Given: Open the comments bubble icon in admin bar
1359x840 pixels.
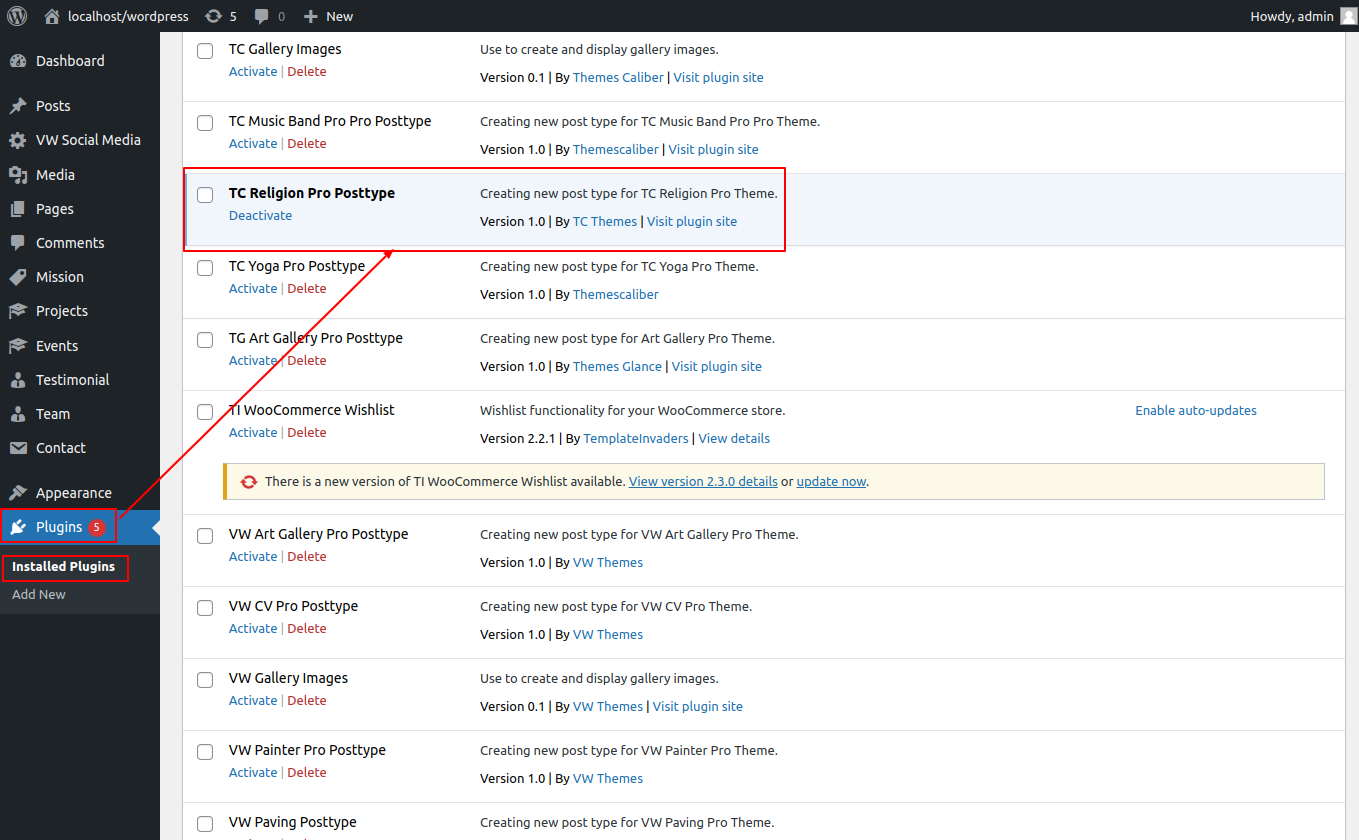Looking at the screenshot, I should point(262,16).
